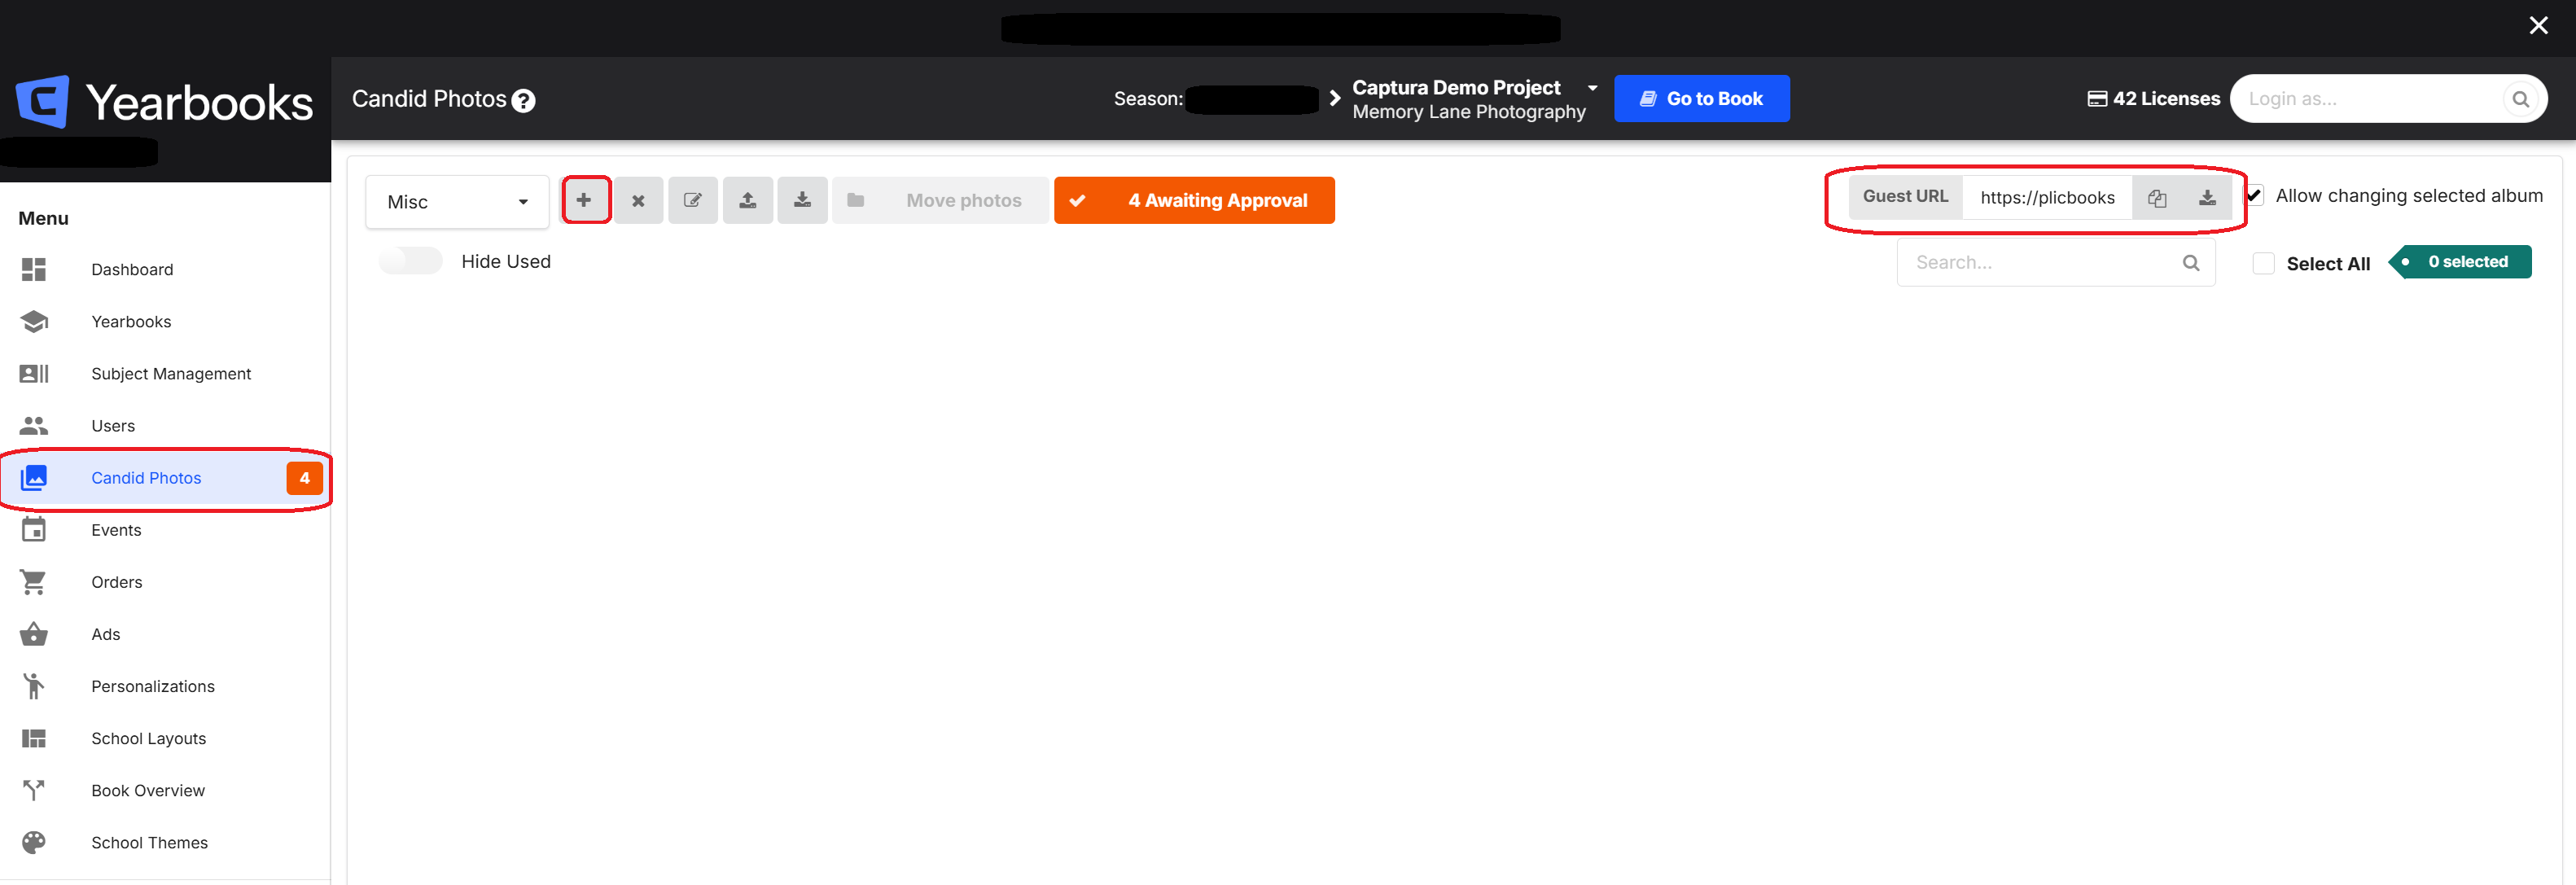Click the Yearbooks graduation cap icon
Screen dimensions: 2576x885
click(x=33, y=321)
